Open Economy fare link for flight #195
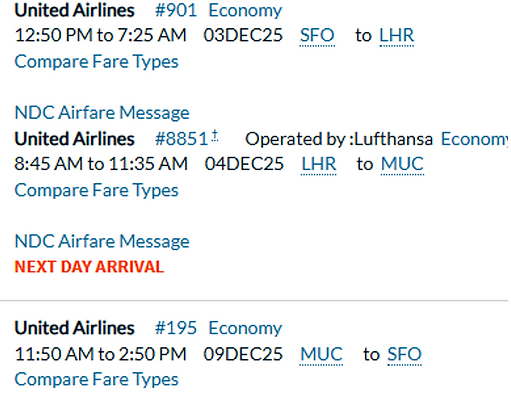This screenshot has height=396, width=511. [x=245, y=328]
